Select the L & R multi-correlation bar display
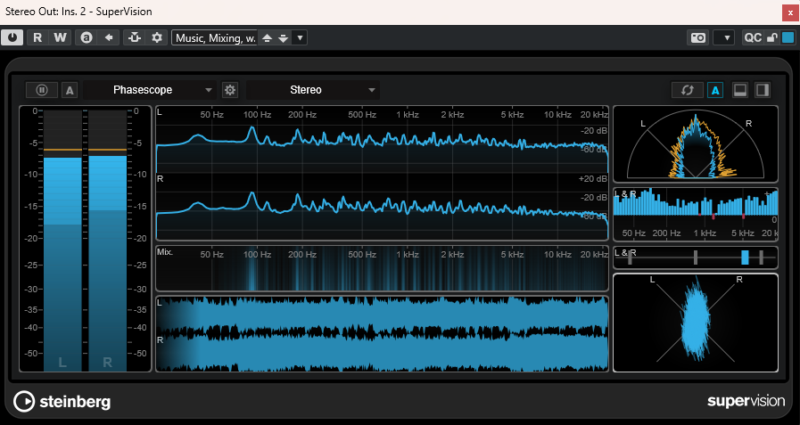The width and height of the screenshot is (800, 425). click(695, 214)
